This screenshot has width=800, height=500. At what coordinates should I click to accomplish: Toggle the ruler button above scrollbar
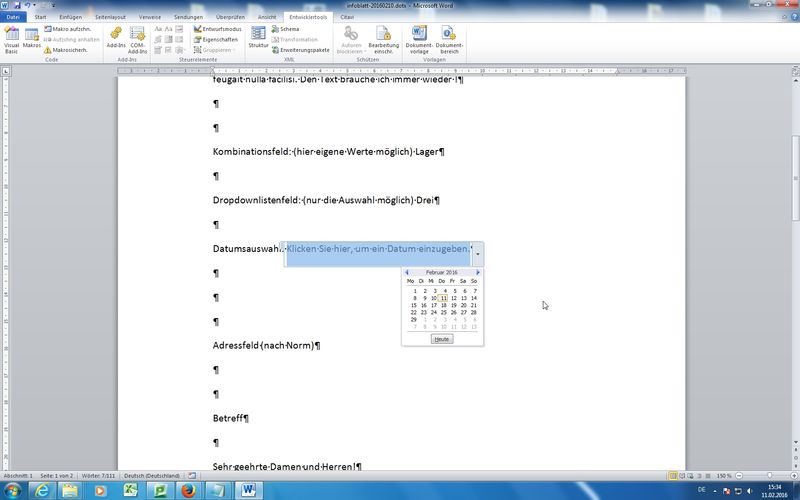795,71
